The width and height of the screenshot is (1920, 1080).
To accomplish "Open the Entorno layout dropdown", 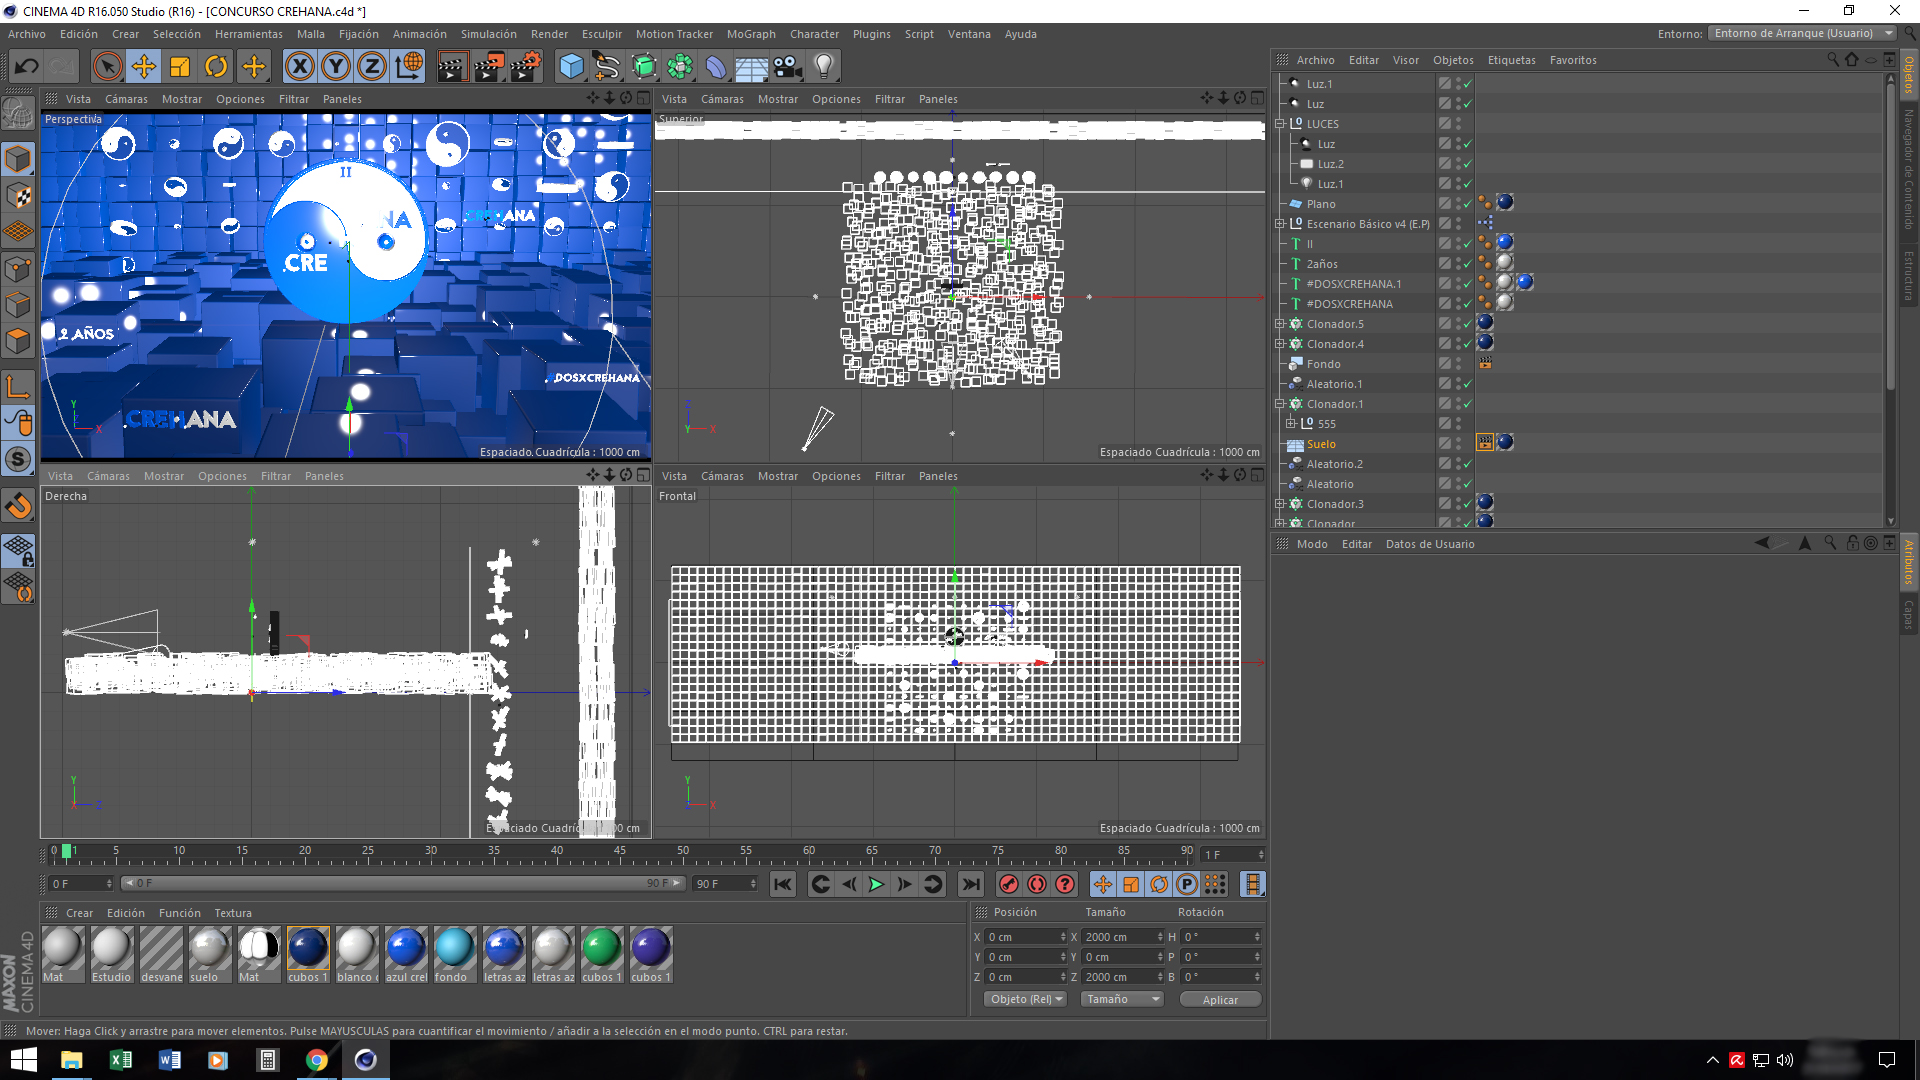I will pos(1802,33).
